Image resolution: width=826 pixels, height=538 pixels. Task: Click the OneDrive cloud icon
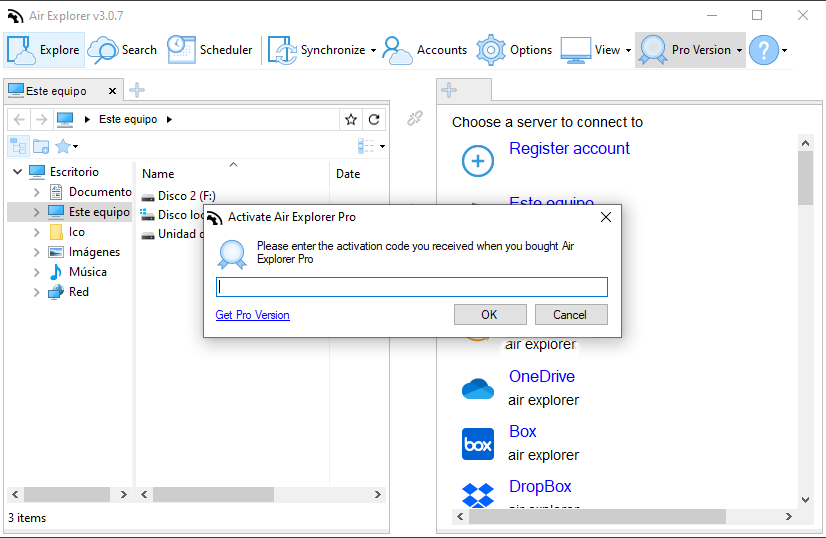(478, 389)
